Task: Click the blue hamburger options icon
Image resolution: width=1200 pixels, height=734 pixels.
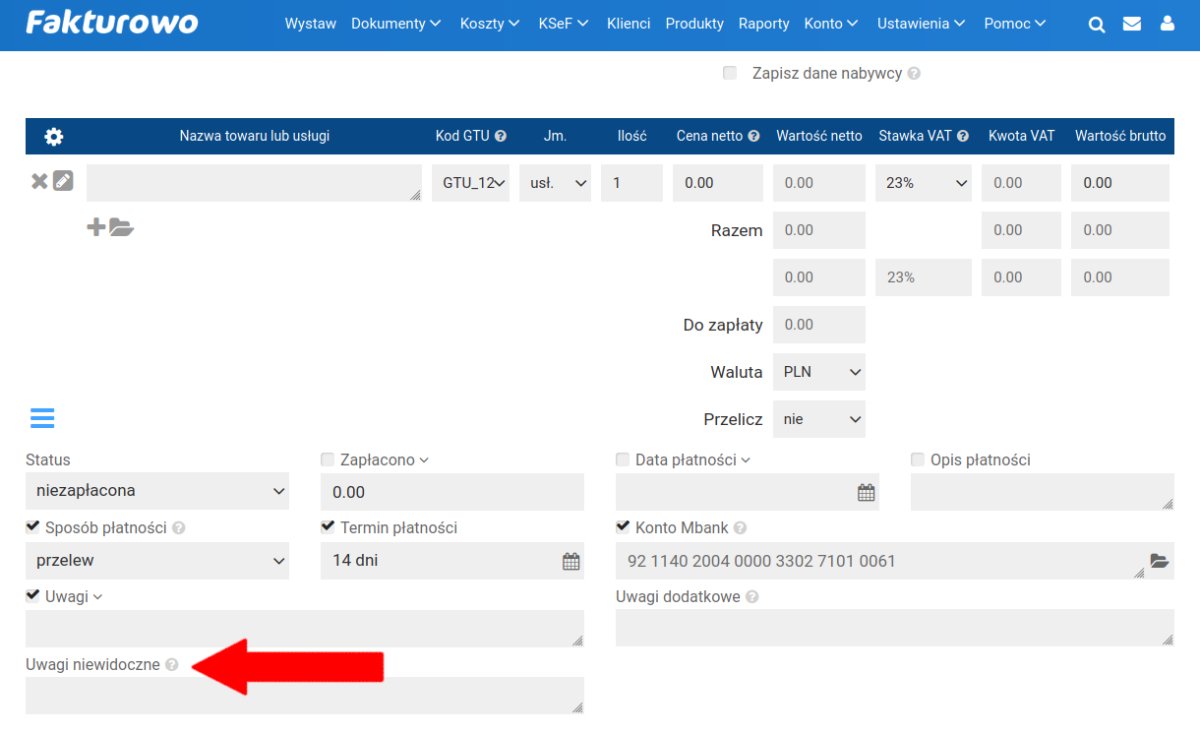Action: (x=42, y=418)
